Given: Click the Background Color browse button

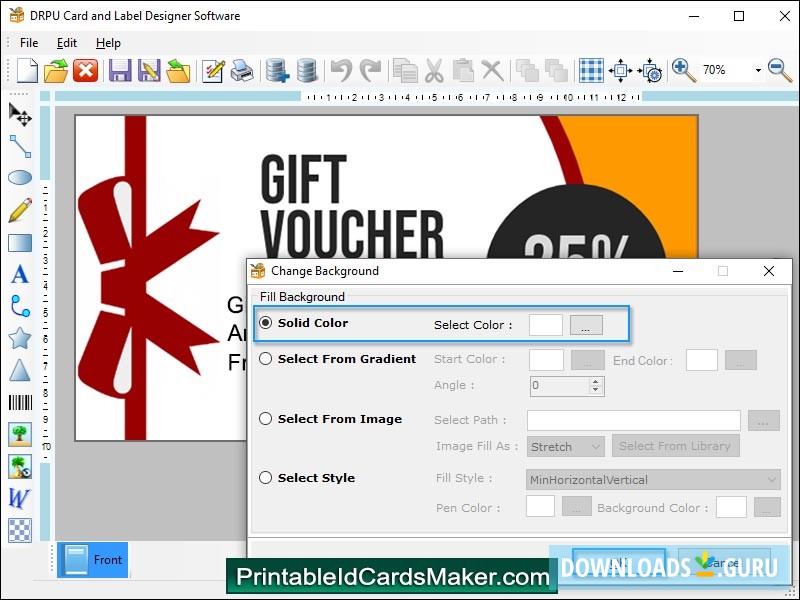Looking at the screenshot, I should pos(767,507).
